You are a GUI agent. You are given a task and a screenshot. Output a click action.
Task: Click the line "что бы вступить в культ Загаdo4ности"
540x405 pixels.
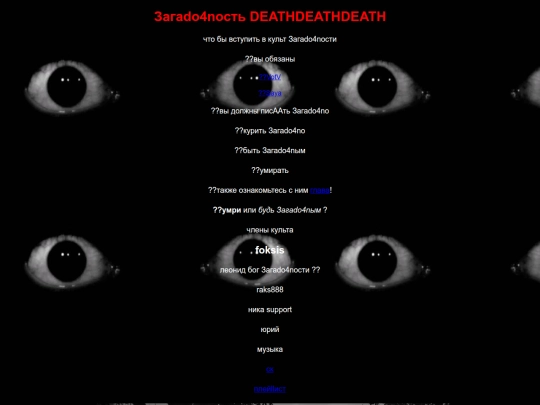(270, 39)
